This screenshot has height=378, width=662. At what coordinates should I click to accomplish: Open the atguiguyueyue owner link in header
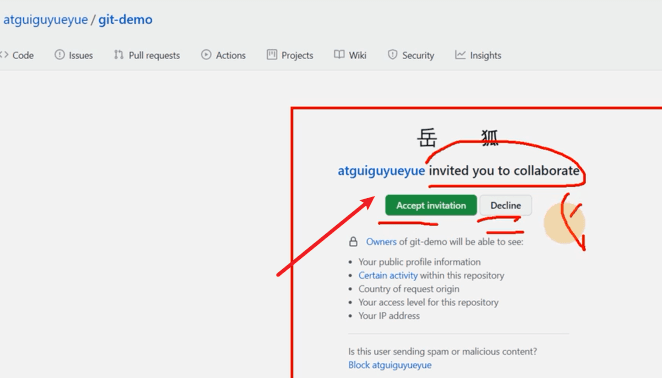click(x=46, y=19)
